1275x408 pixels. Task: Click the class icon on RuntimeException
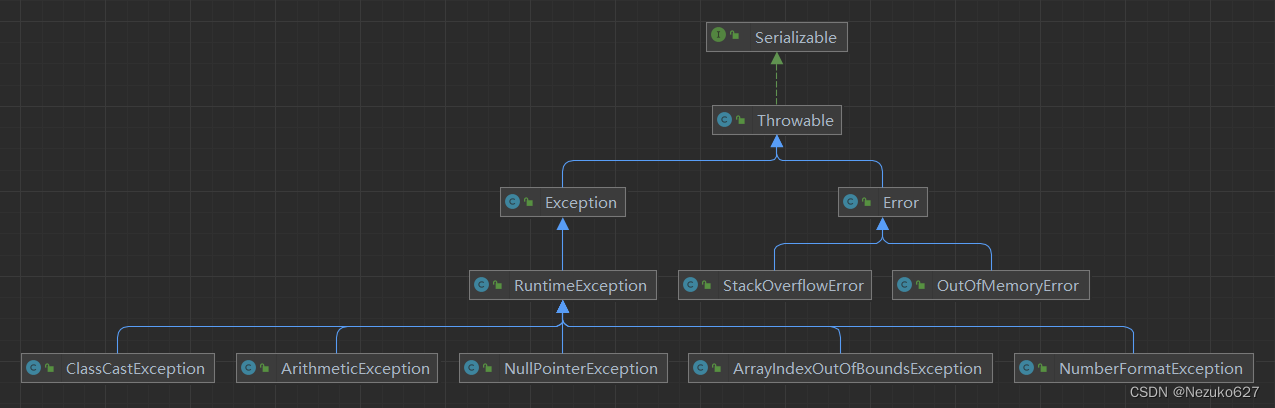[x=482, y=285]
